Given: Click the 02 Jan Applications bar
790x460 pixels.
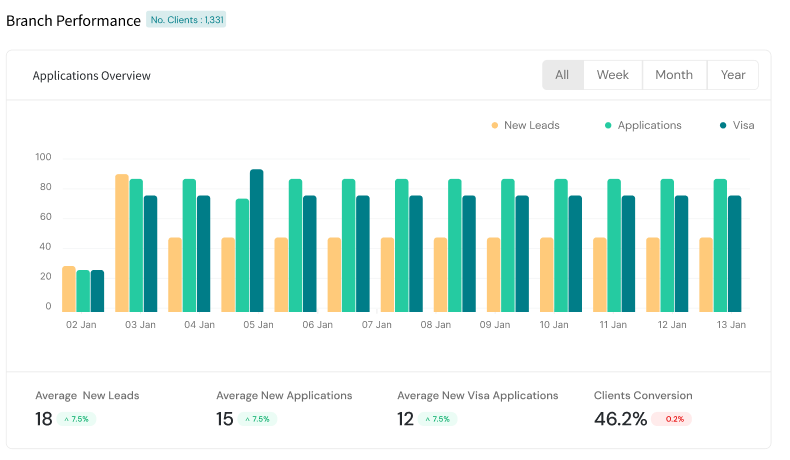Looking at the screenshot, I should [x=83, y=291].
